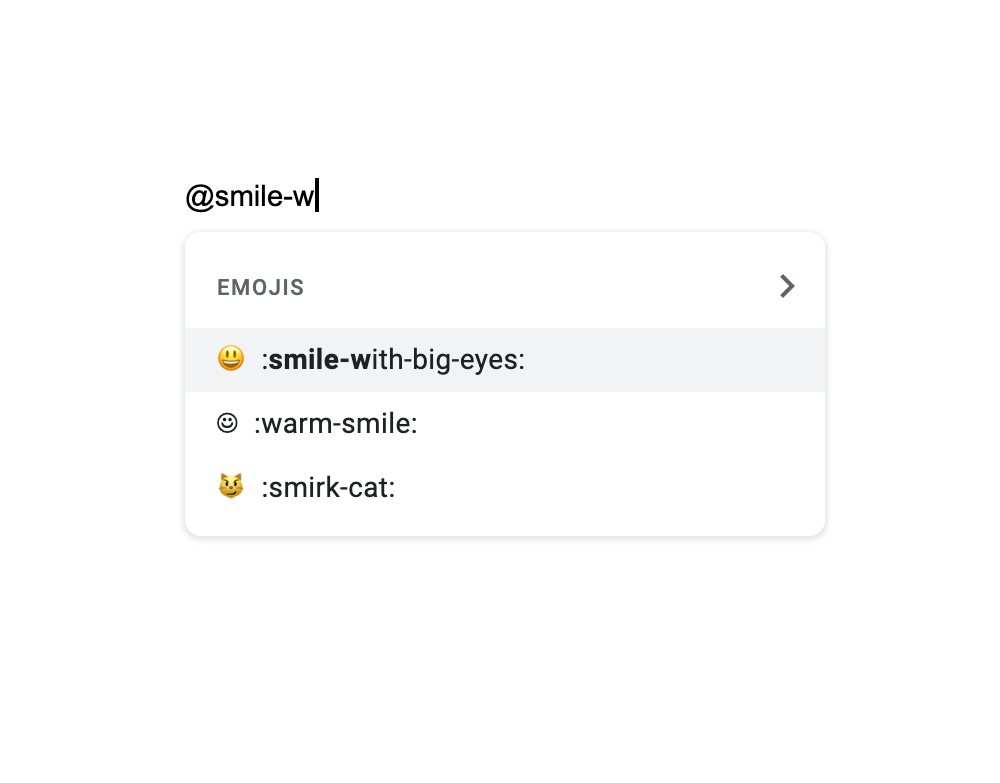Image resolution: width=1000 pixels, height=783 pixels.
Task: Click the smirking cat emoji icon
Action: pyautogui.click(x=231, y=487)
